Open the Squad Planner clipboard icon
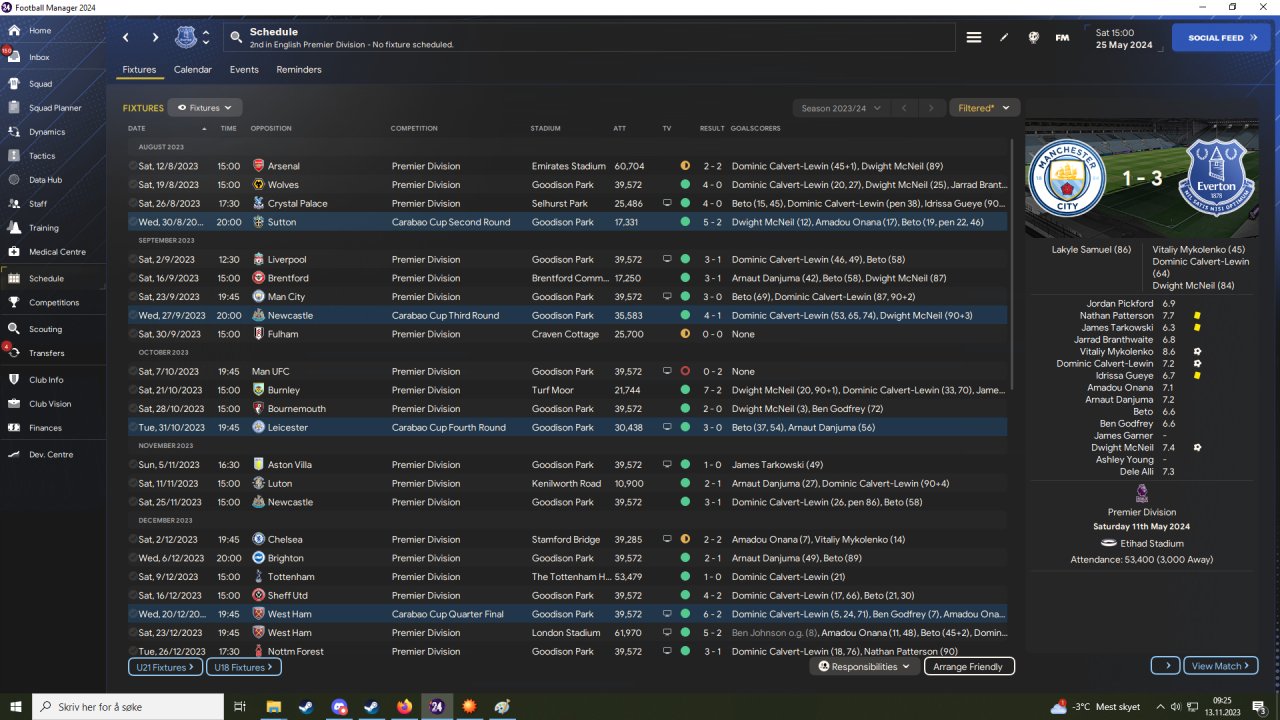 click(14, 108)
